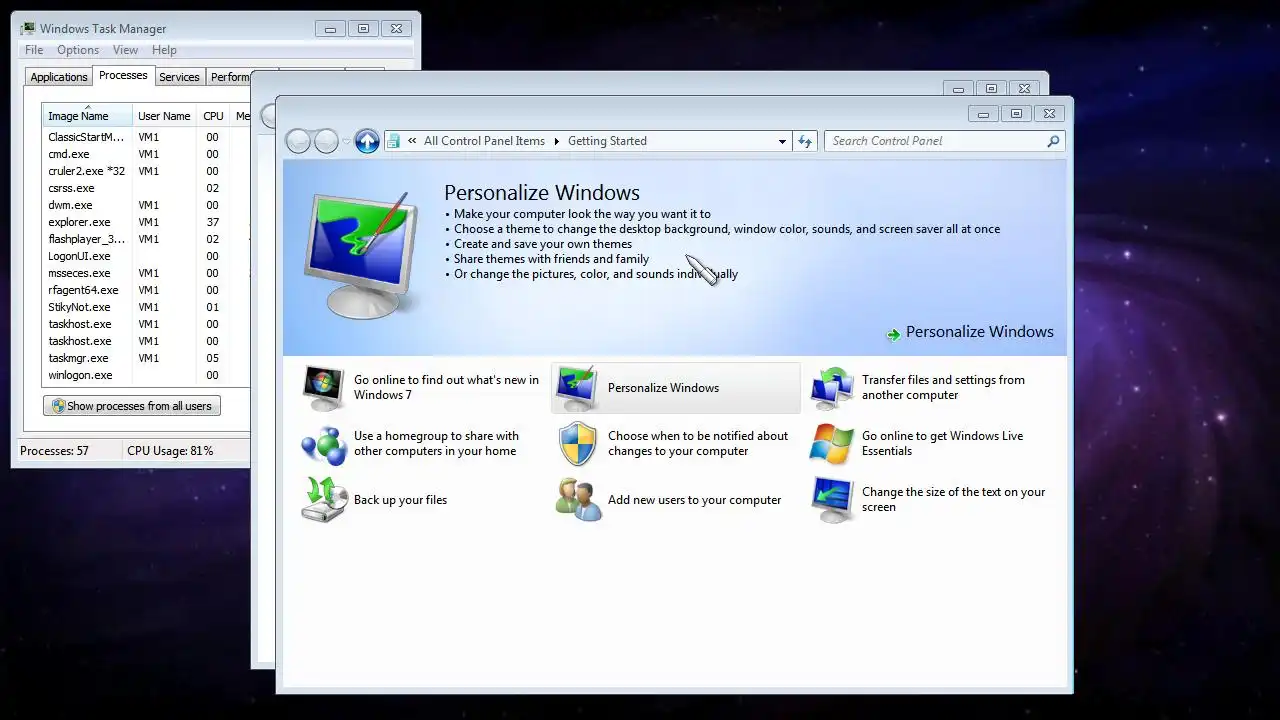
Task: Click Go online to find out what's new link
Action: tap(446, 388)
